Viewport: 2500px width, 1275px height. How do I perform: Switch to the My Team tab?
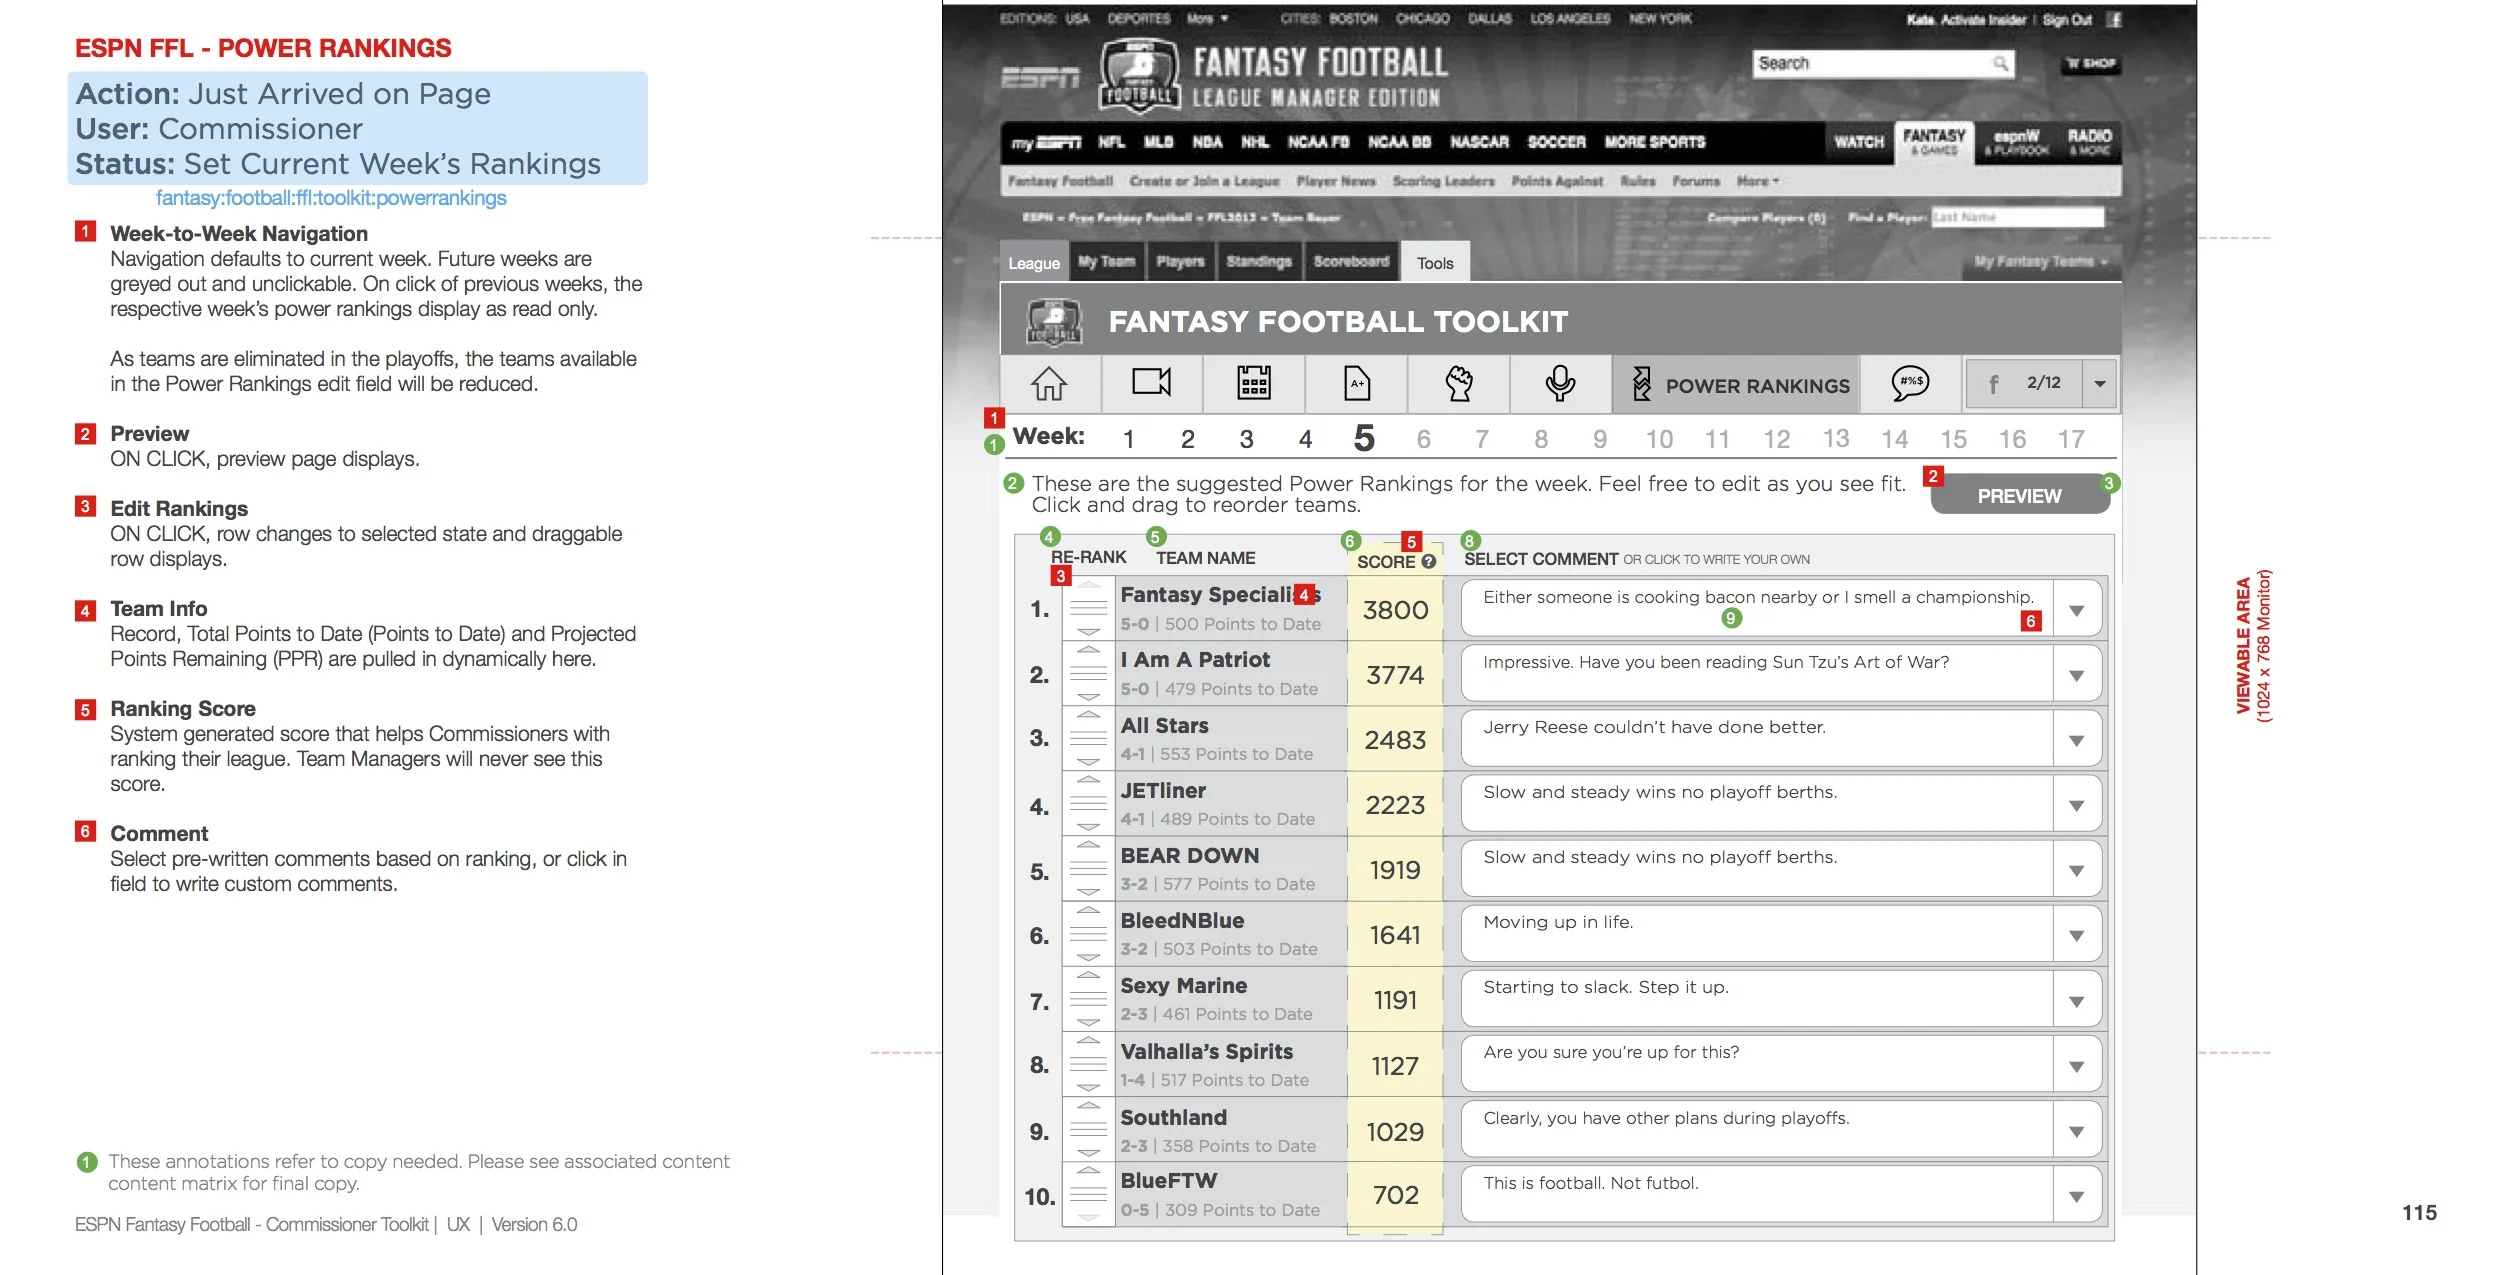[1107, 262]
